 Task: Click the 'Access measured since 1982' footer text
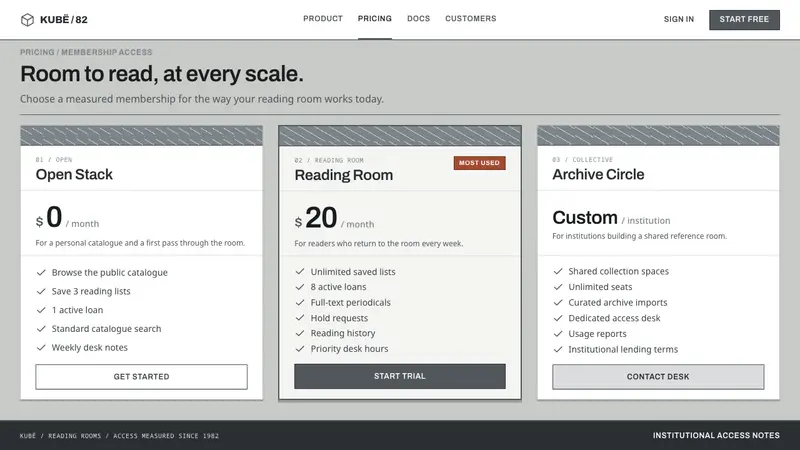click(x=166, y=436)
